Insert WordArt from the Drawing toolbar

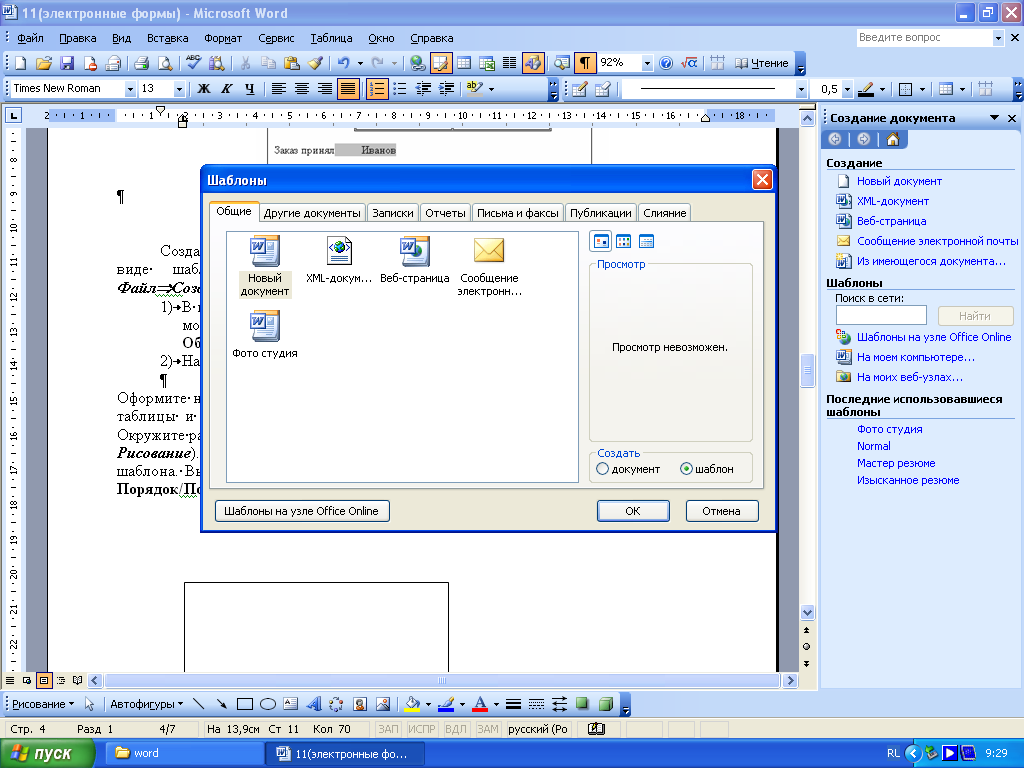click(313, 704)
